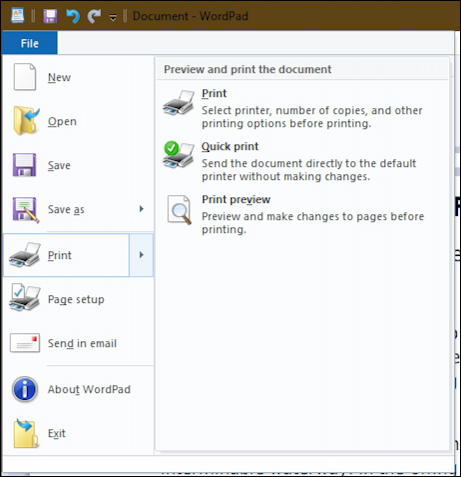Screen dimensions: 461x477
Task: Open About WordPad entry
Action: [x=89, y=389]
